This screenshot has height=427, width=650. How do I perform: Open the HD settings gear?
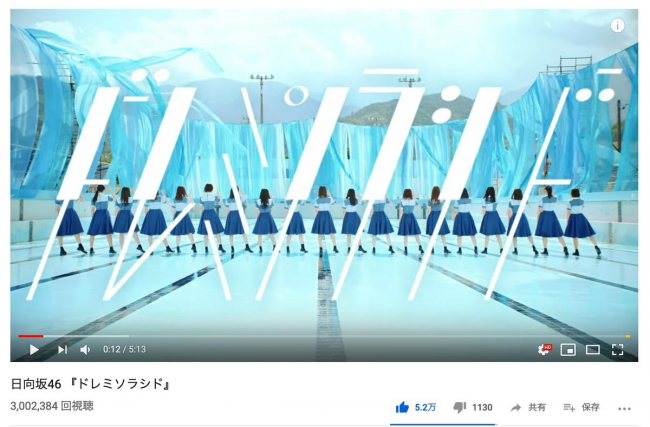tap(544, 349)
